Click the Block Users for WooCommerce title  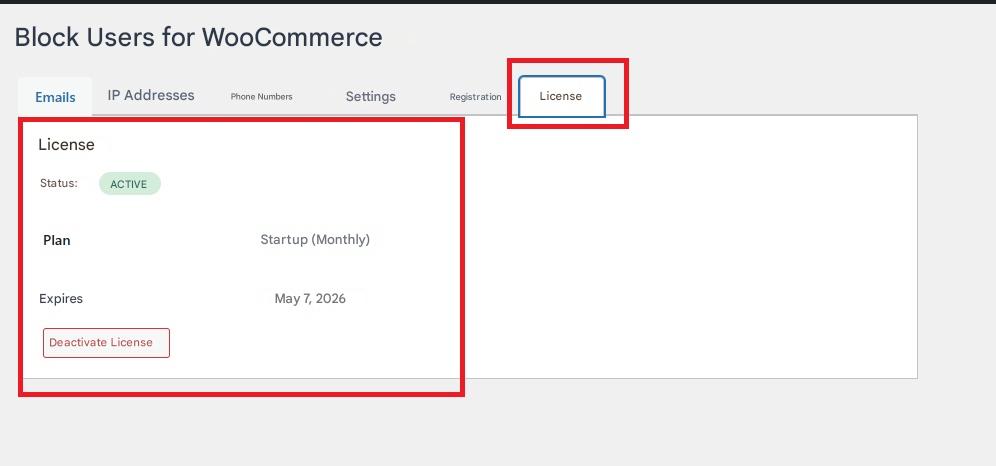[198, 37]
